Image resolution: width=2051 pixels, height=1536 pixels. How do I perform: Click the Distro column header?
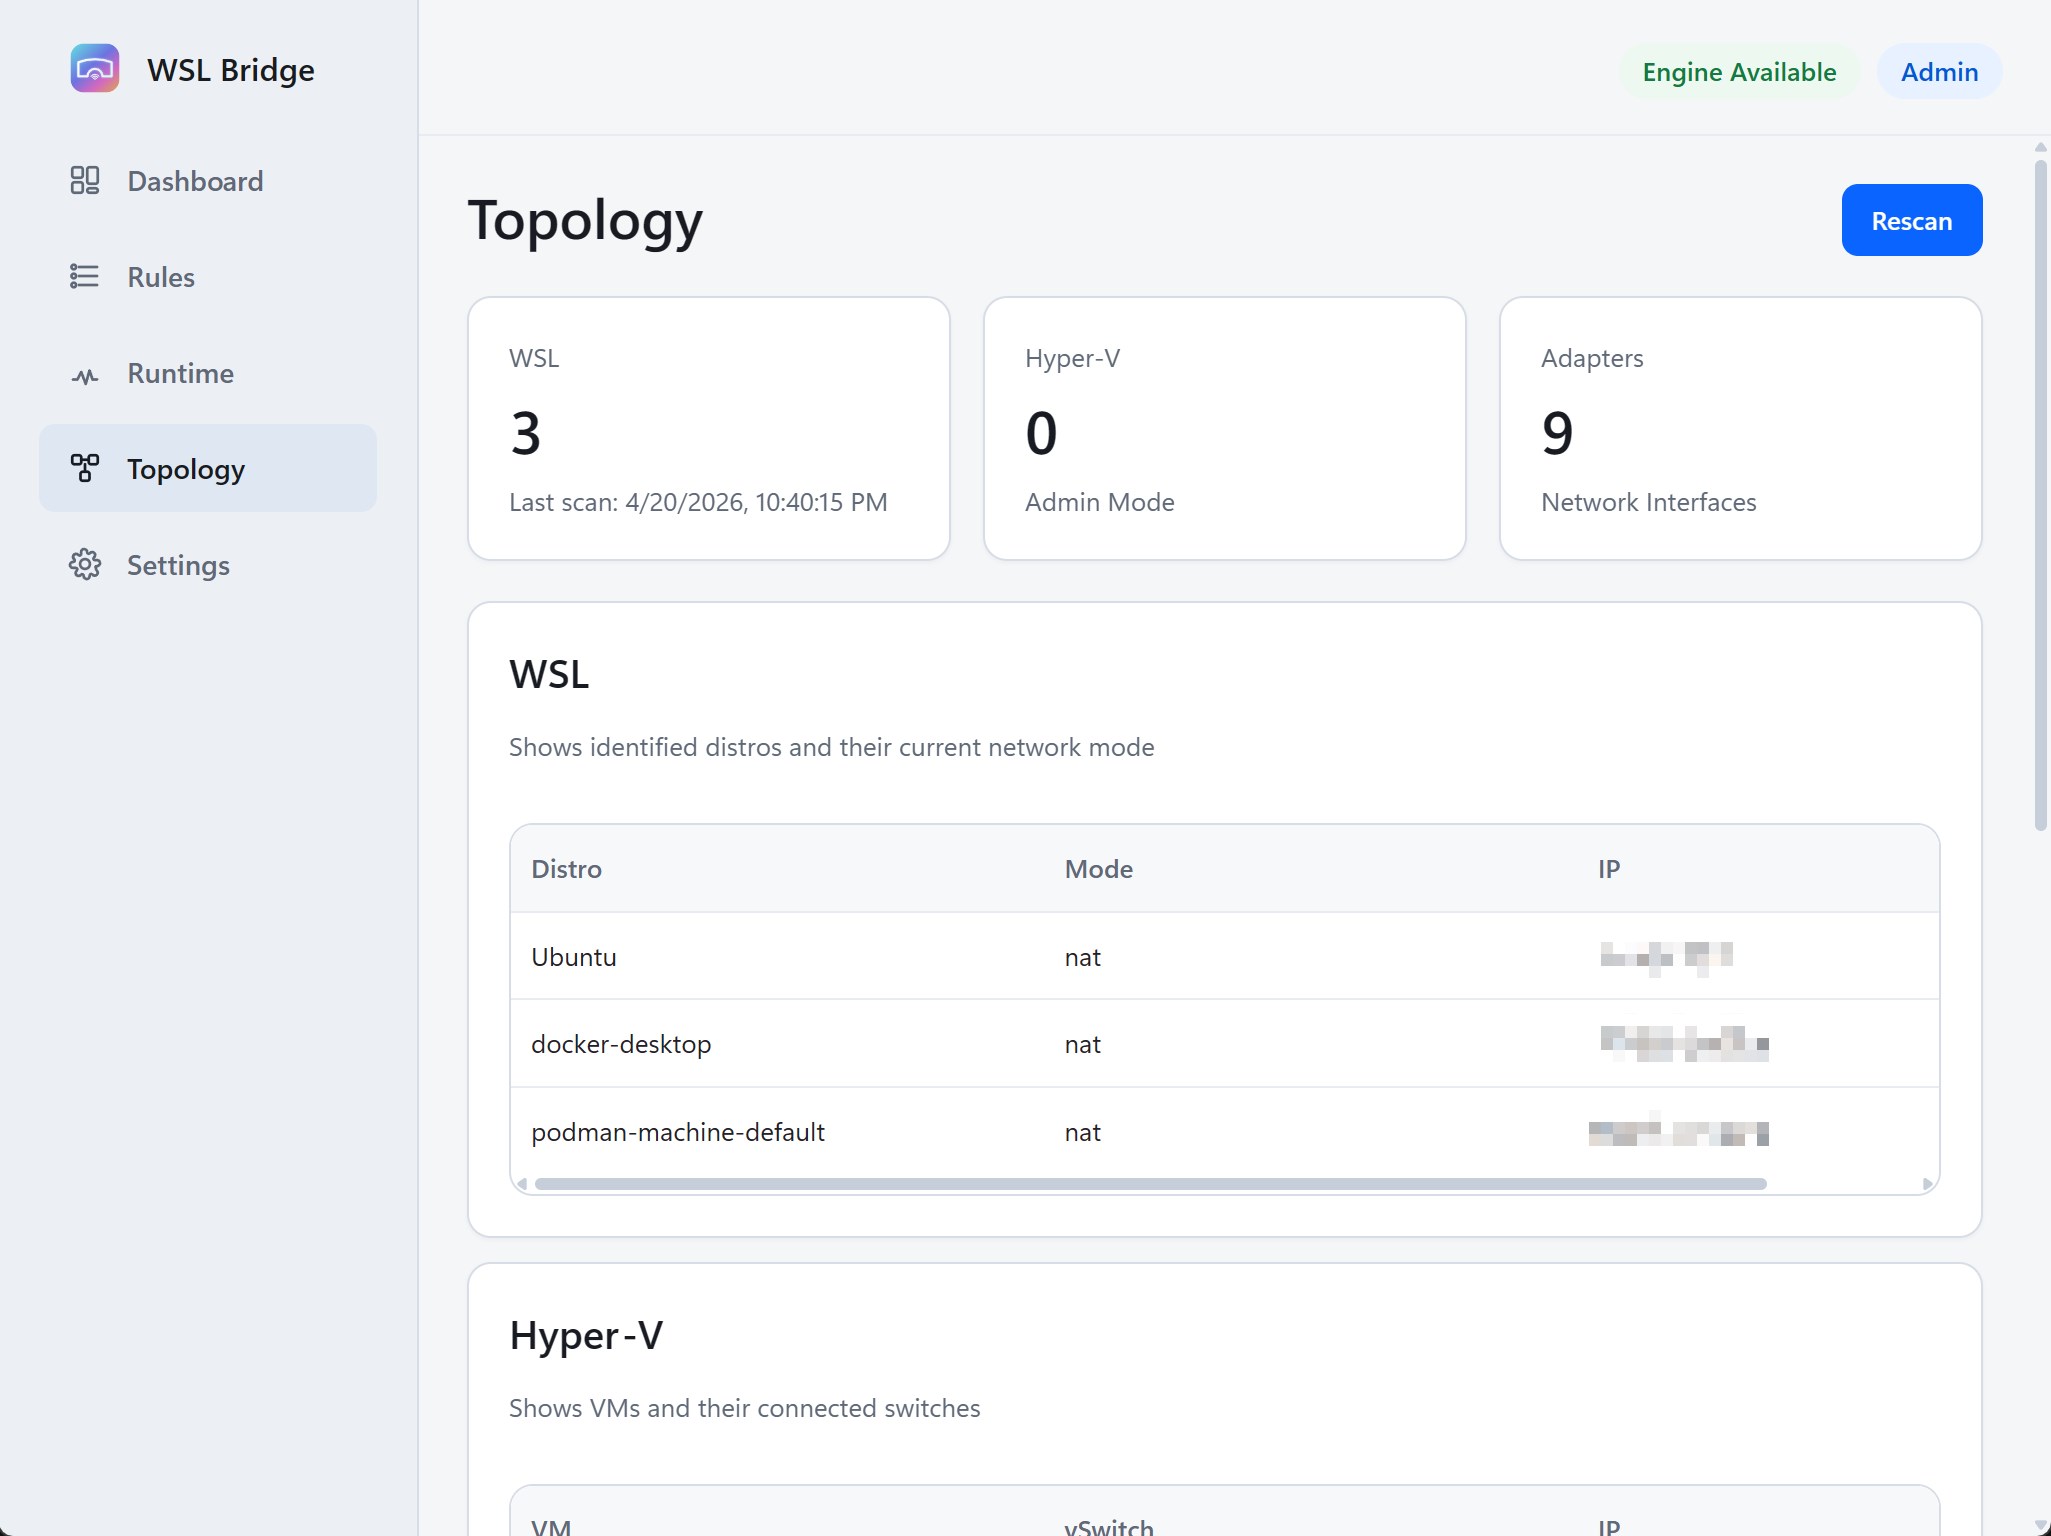coord(566,869)
